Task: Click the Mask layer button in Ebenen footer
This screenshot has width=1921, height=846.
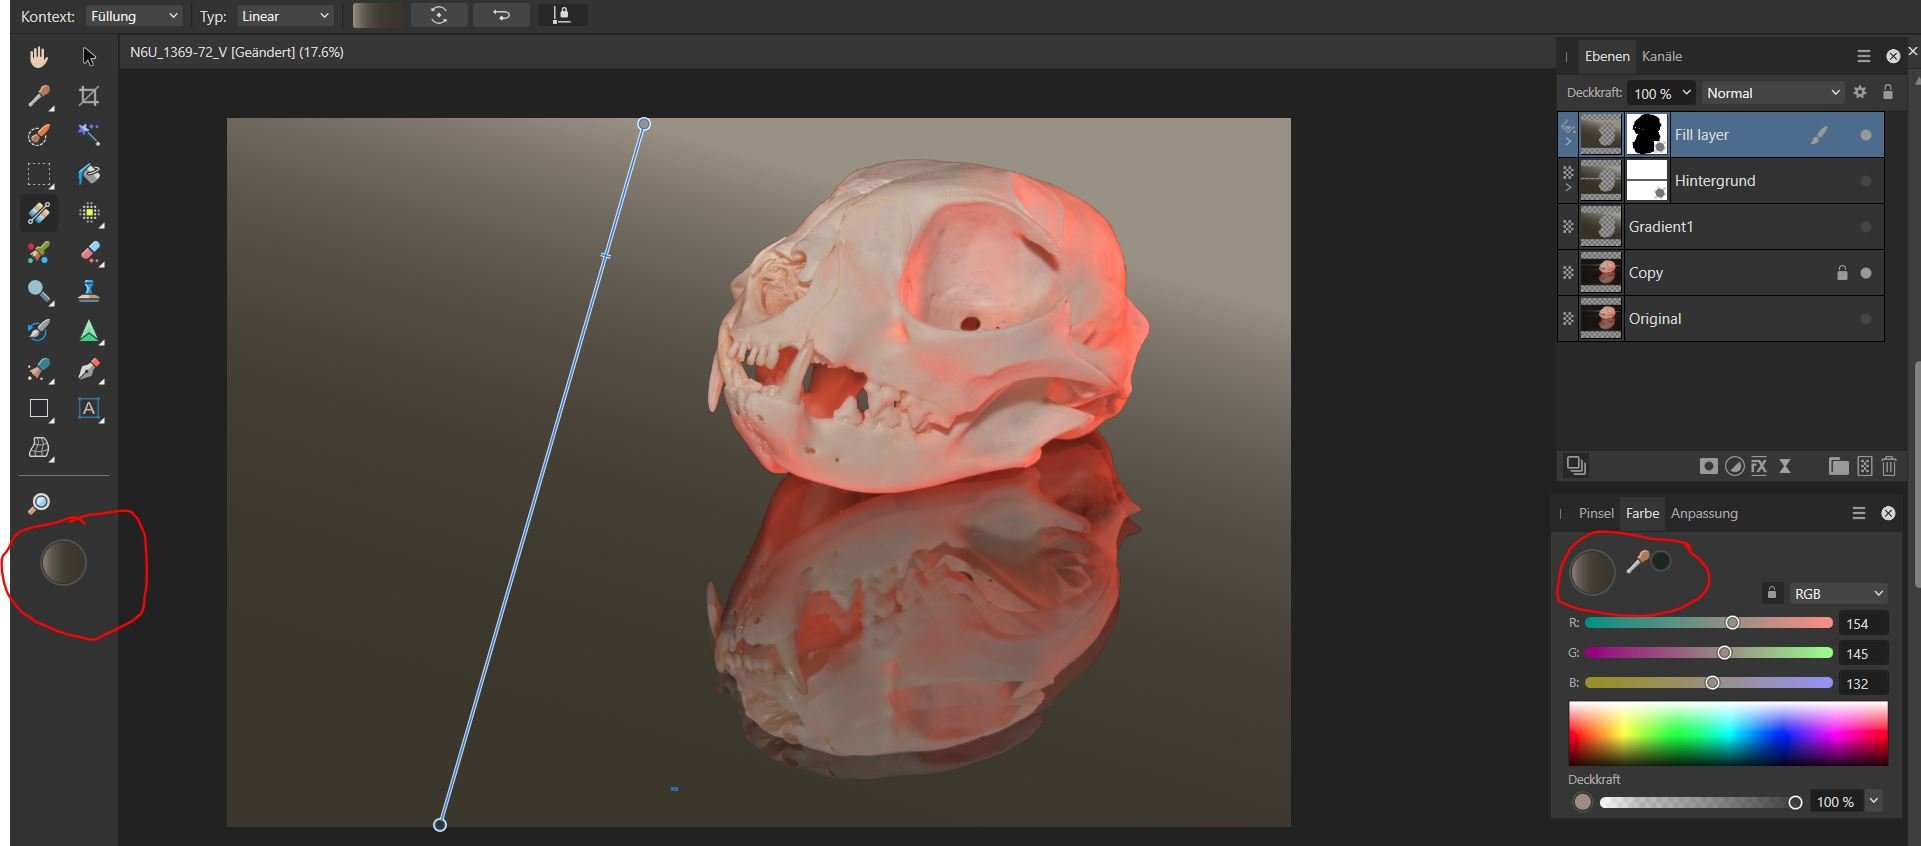Action: 1709,466
